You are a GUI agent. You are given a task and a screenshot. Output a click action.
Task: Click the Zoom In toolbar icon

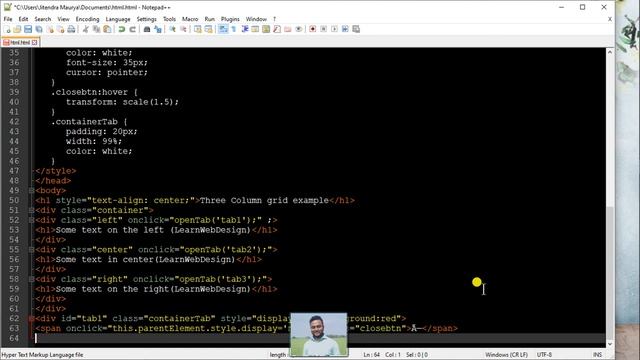172,29
